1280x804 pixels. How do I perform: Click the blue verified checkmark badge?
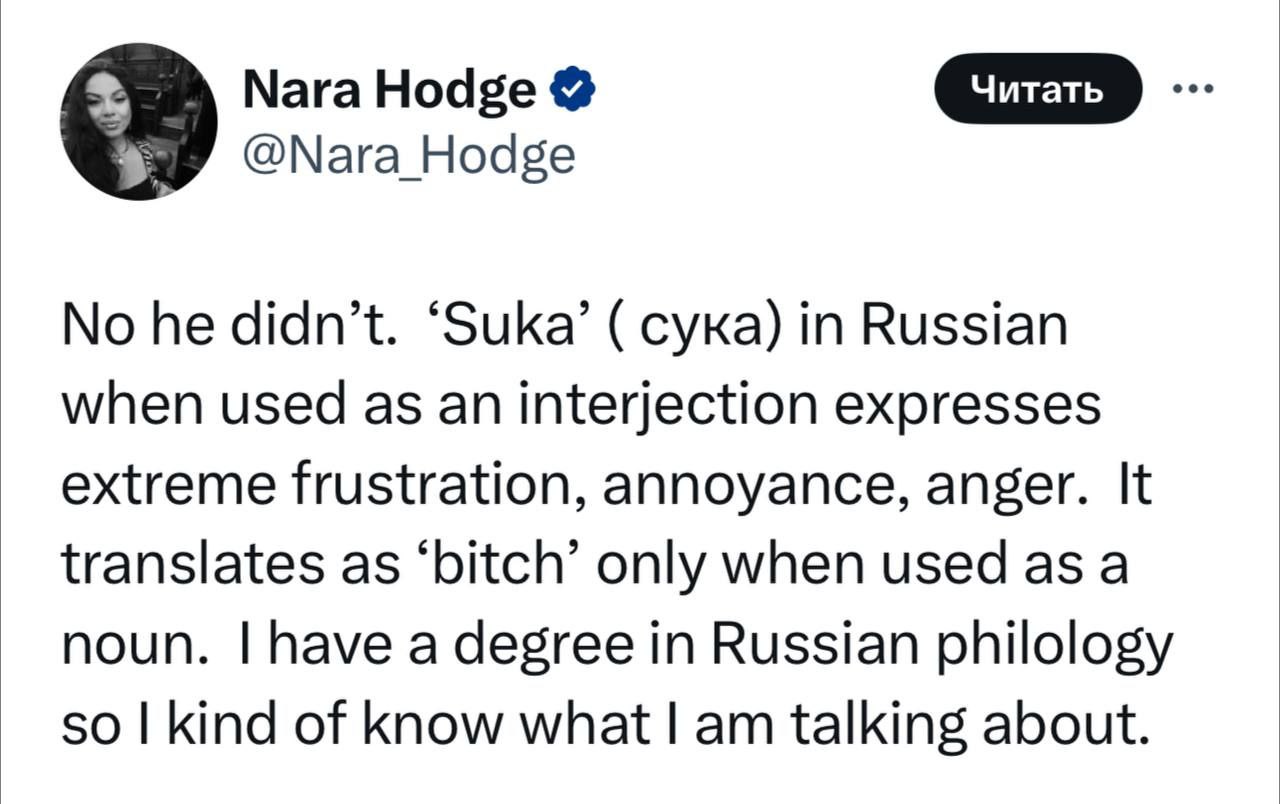click(574, 92)
